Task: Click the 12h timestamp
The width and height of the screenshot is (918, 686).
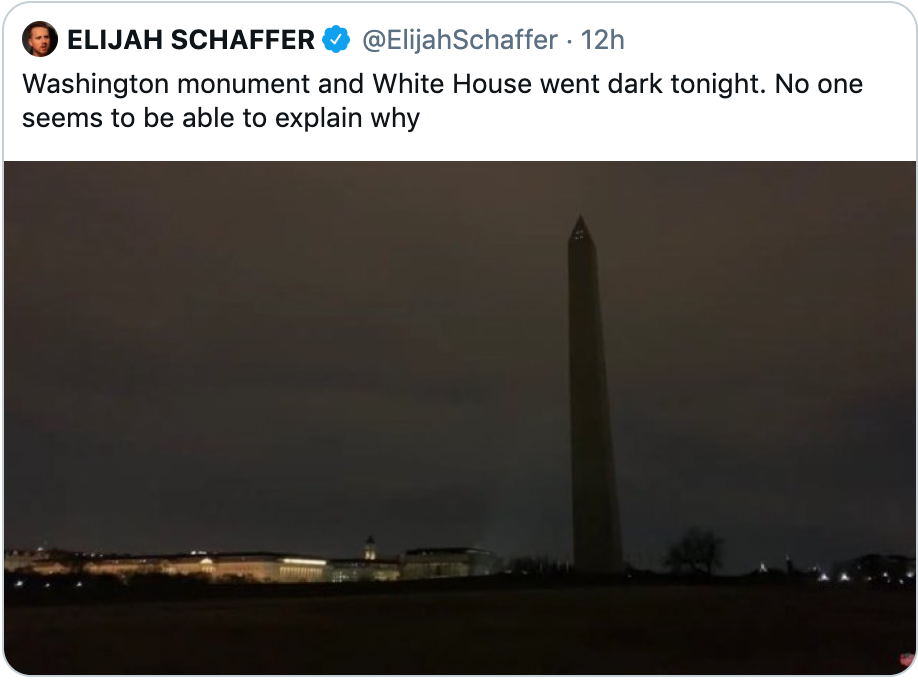Action: (603, 40)
